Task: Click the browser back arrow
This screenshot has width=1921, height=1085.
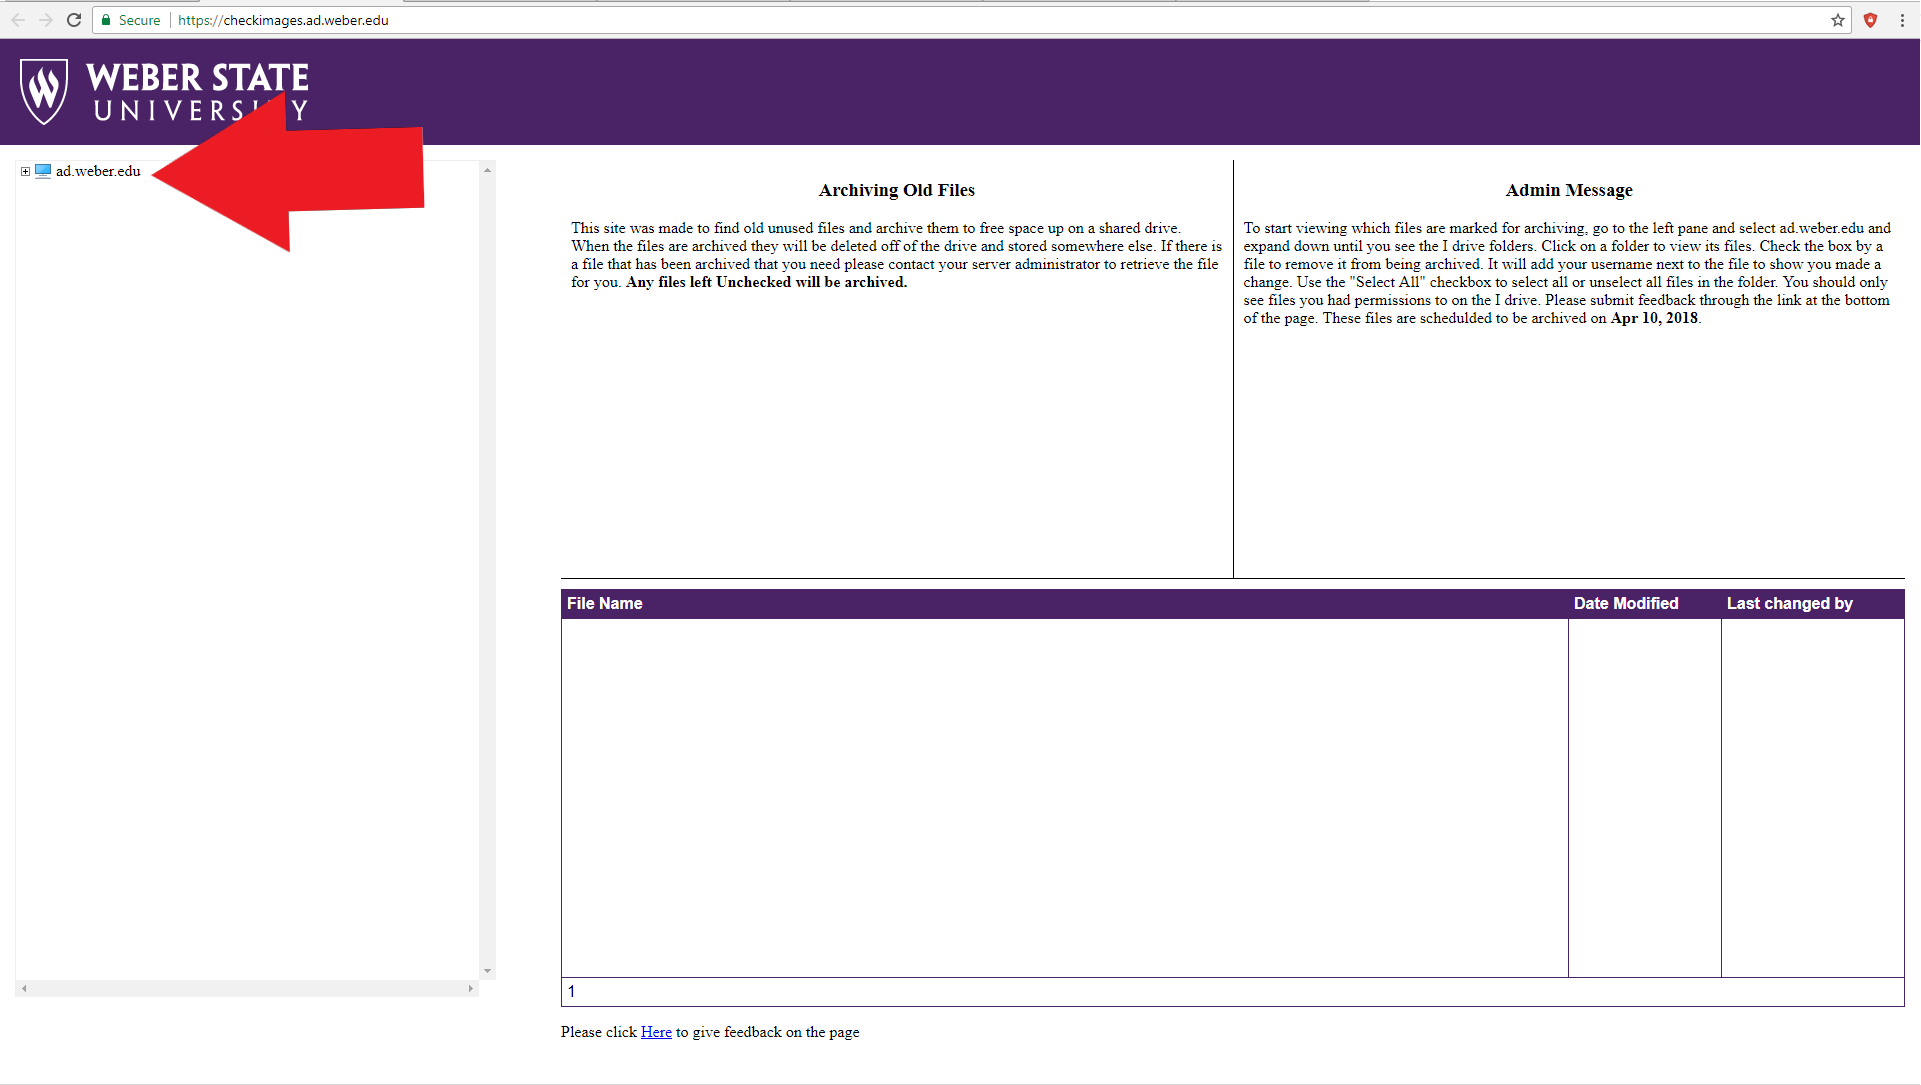Action: coord(18,20)
